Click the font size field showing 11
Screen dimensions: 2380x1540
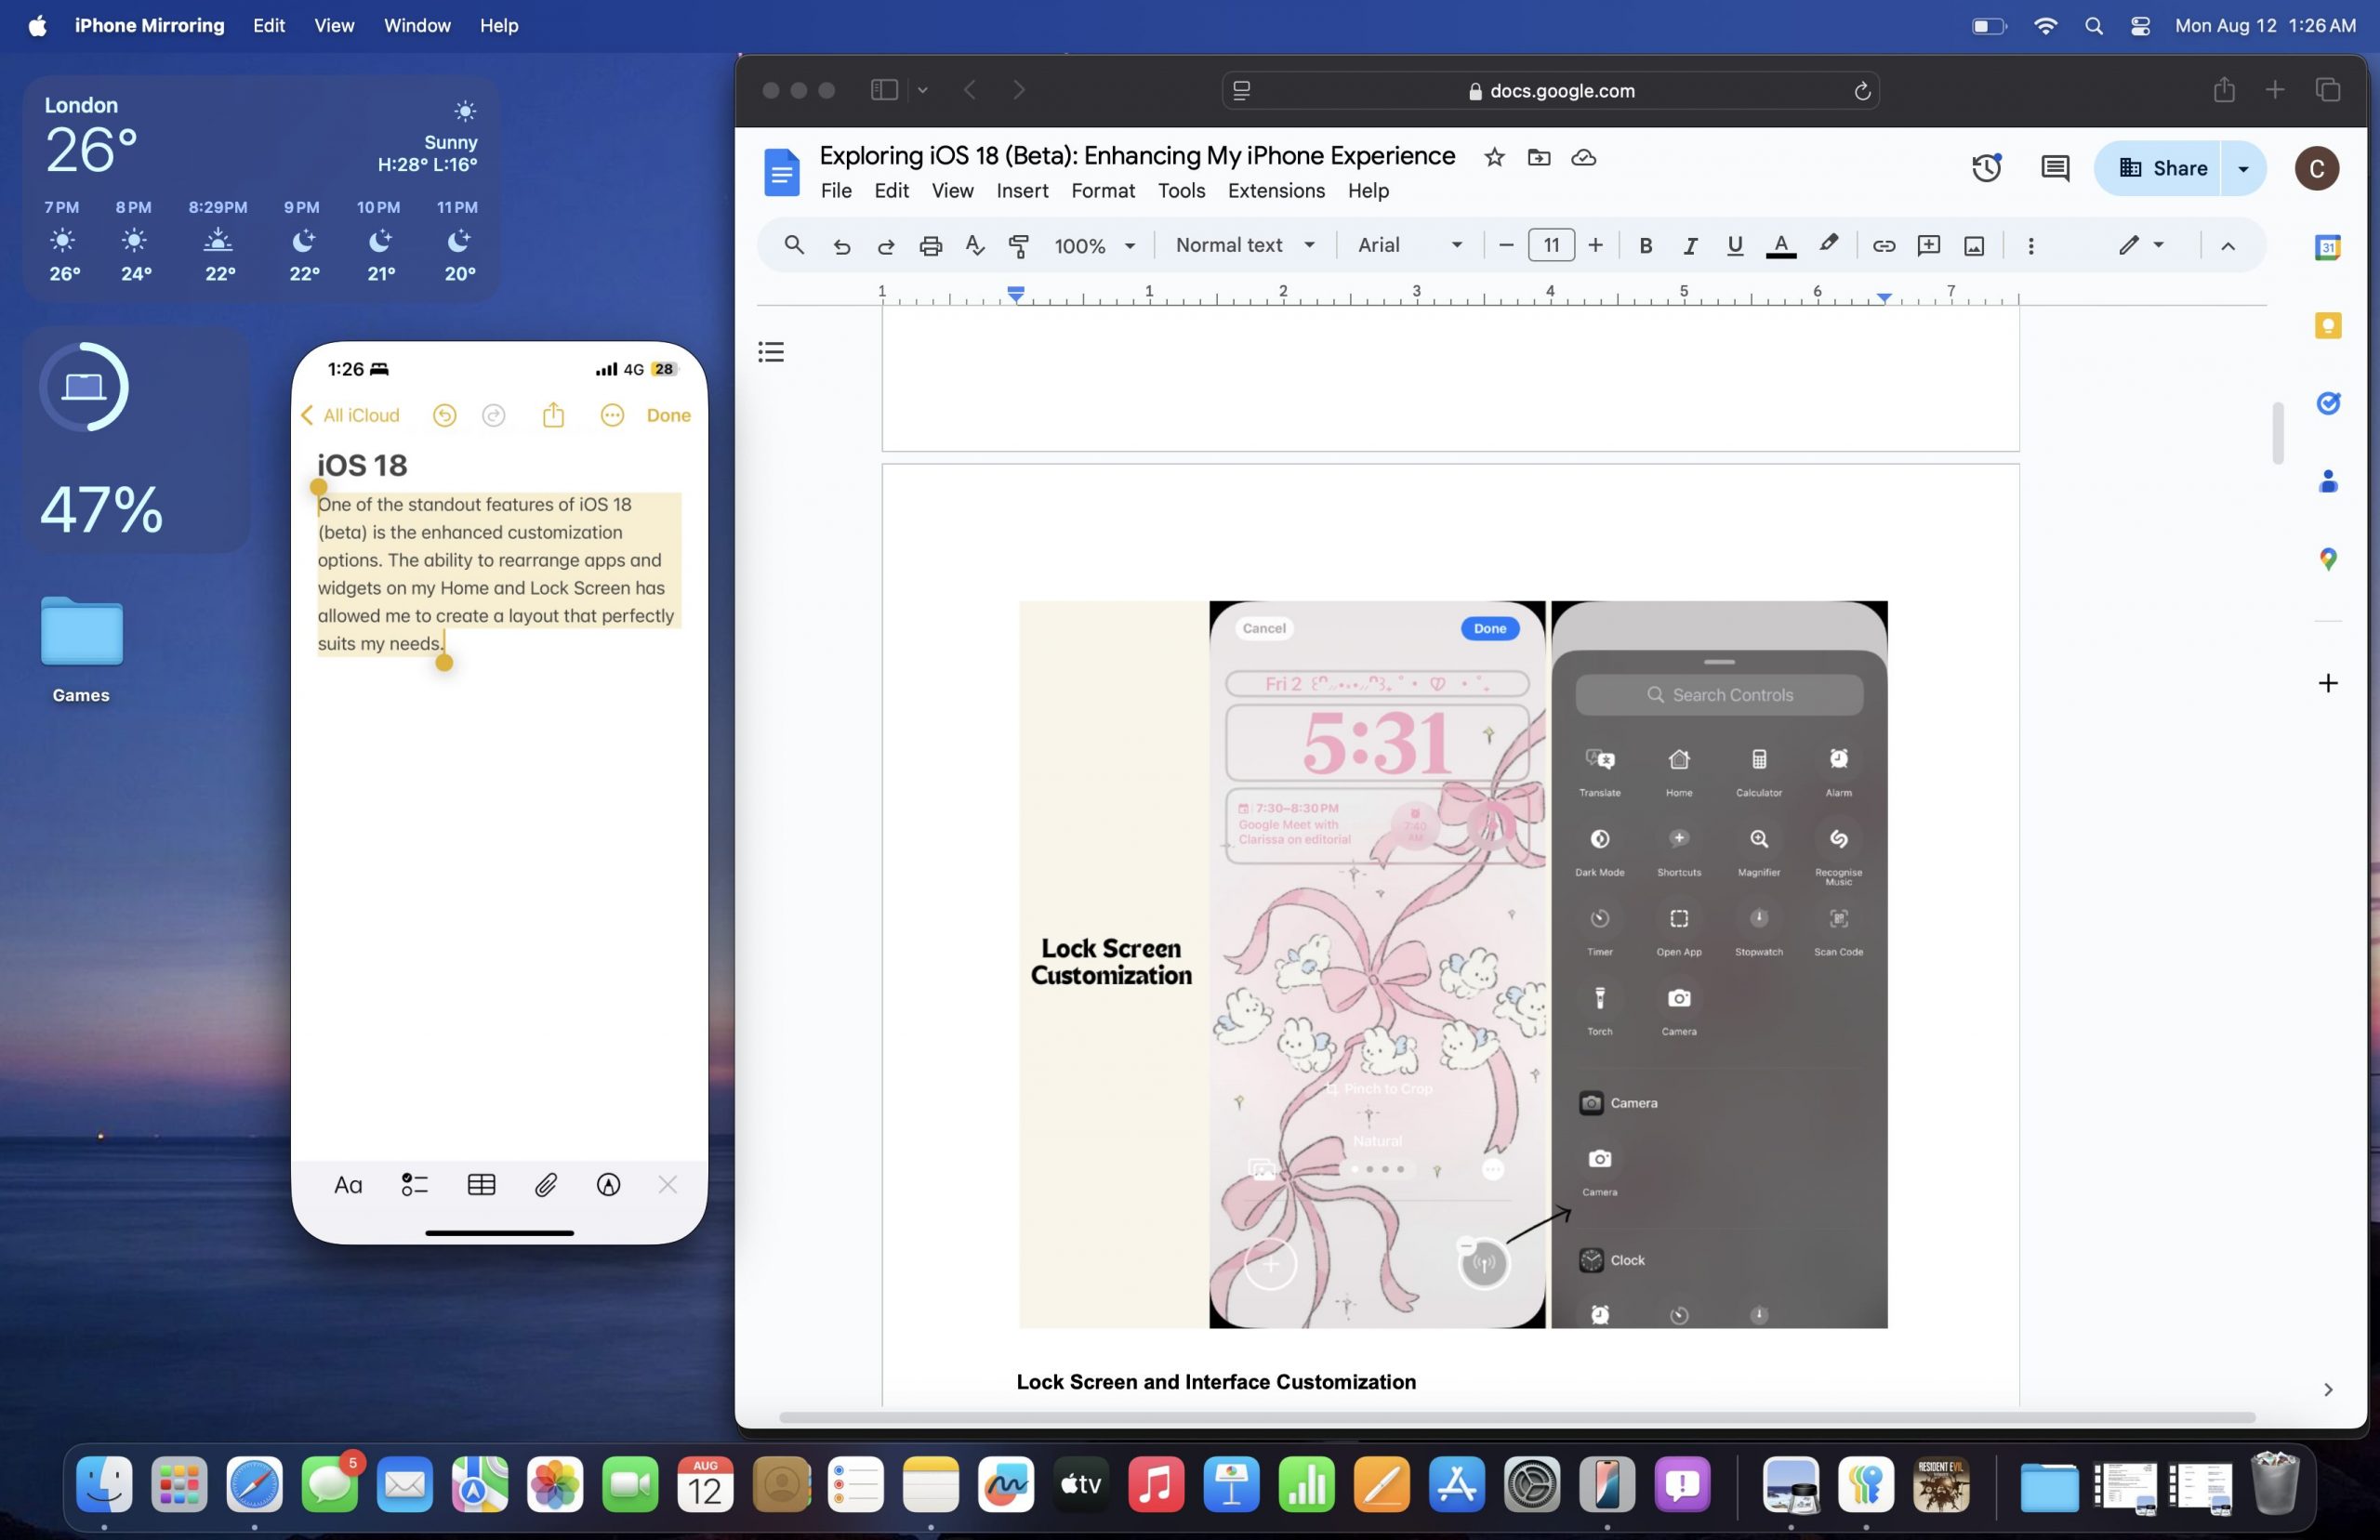pos(1551,245)
